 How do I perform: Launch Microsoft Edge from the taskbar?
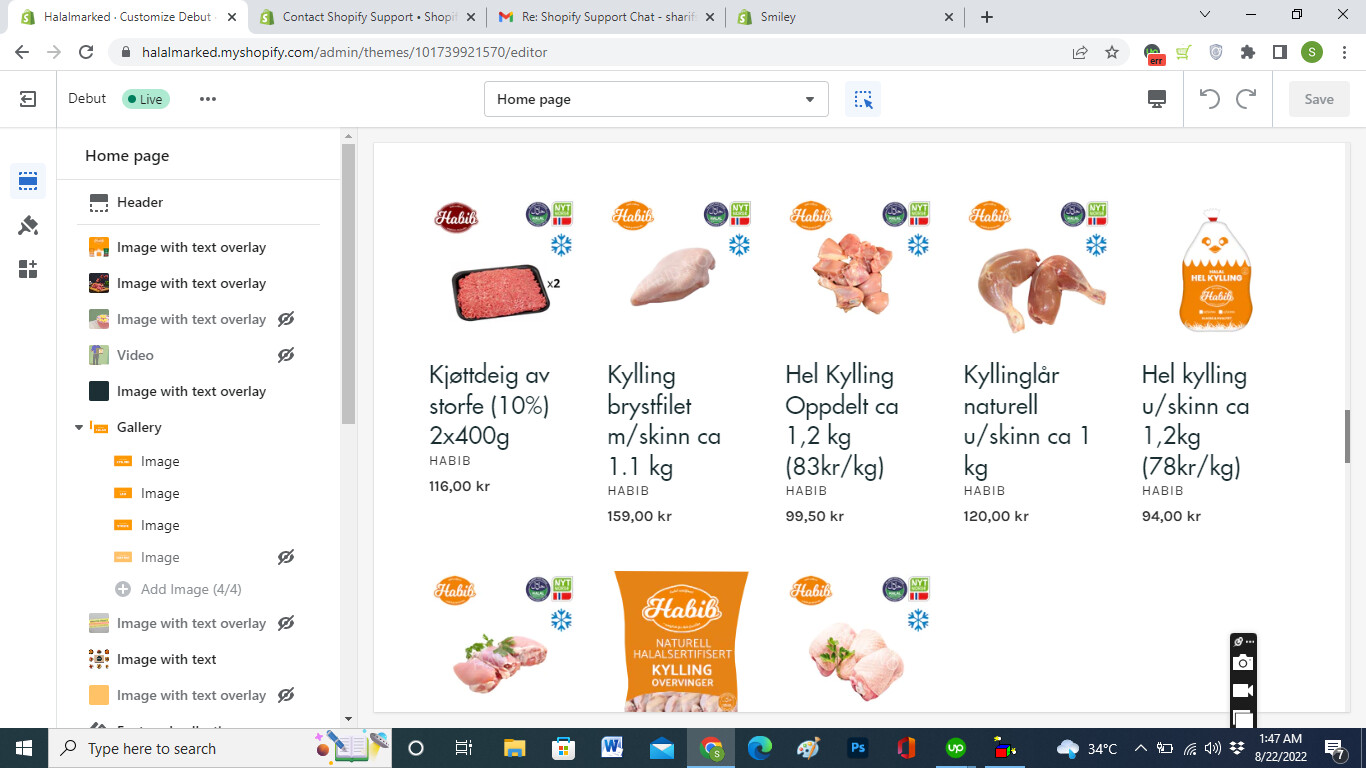[x=760, y=748]
